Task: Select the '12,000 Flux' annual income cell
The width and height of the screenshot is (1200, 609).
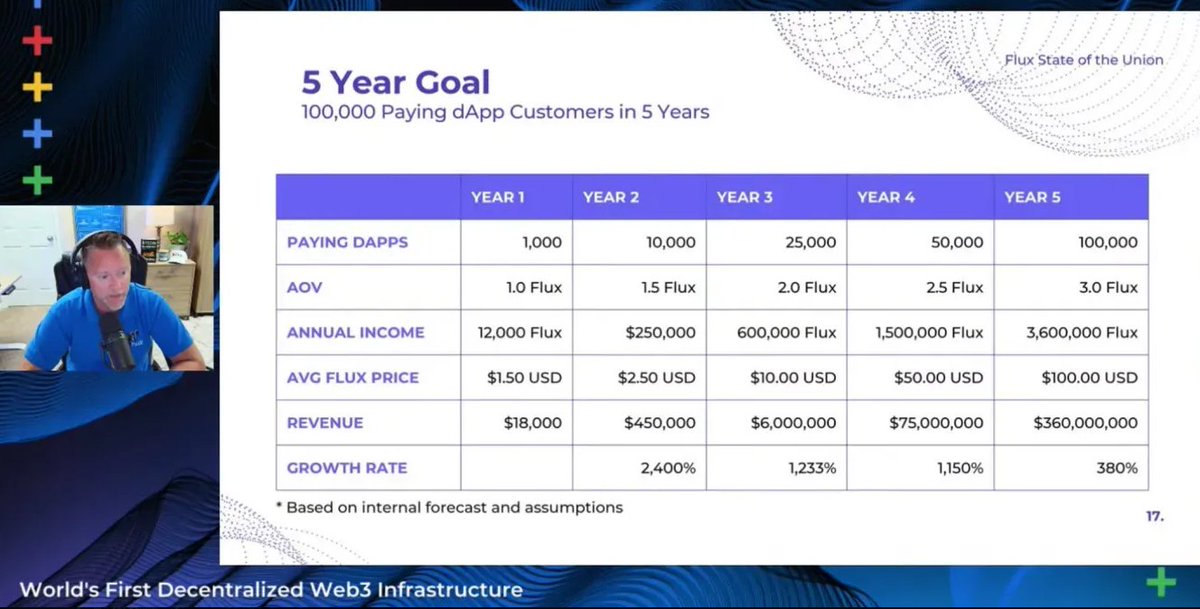Action: tap(516, 332)
